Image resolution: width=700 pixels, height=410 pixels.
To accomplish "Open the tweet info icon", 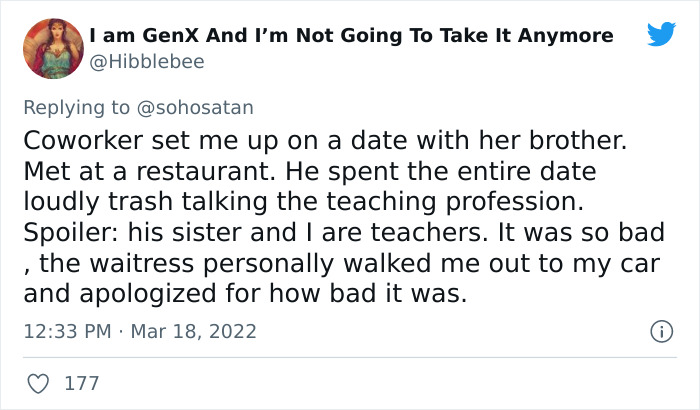I will (x=660, y=330).
